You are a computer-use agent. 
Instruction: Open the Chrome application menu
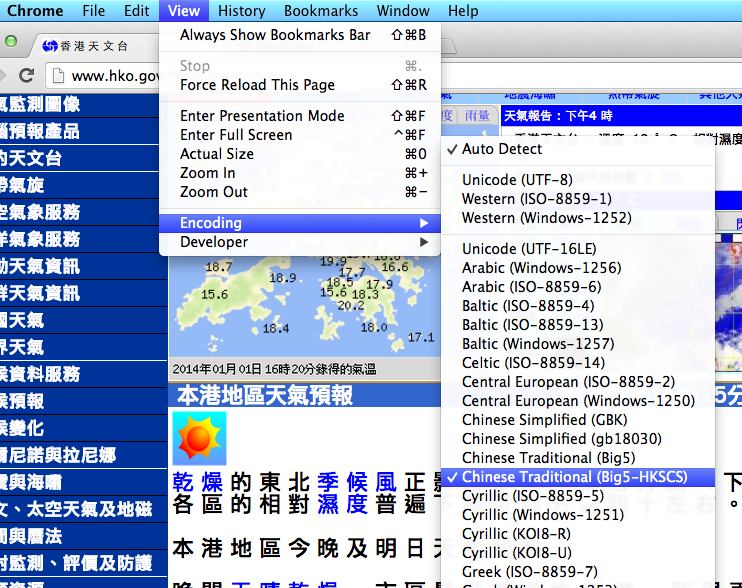35,10
